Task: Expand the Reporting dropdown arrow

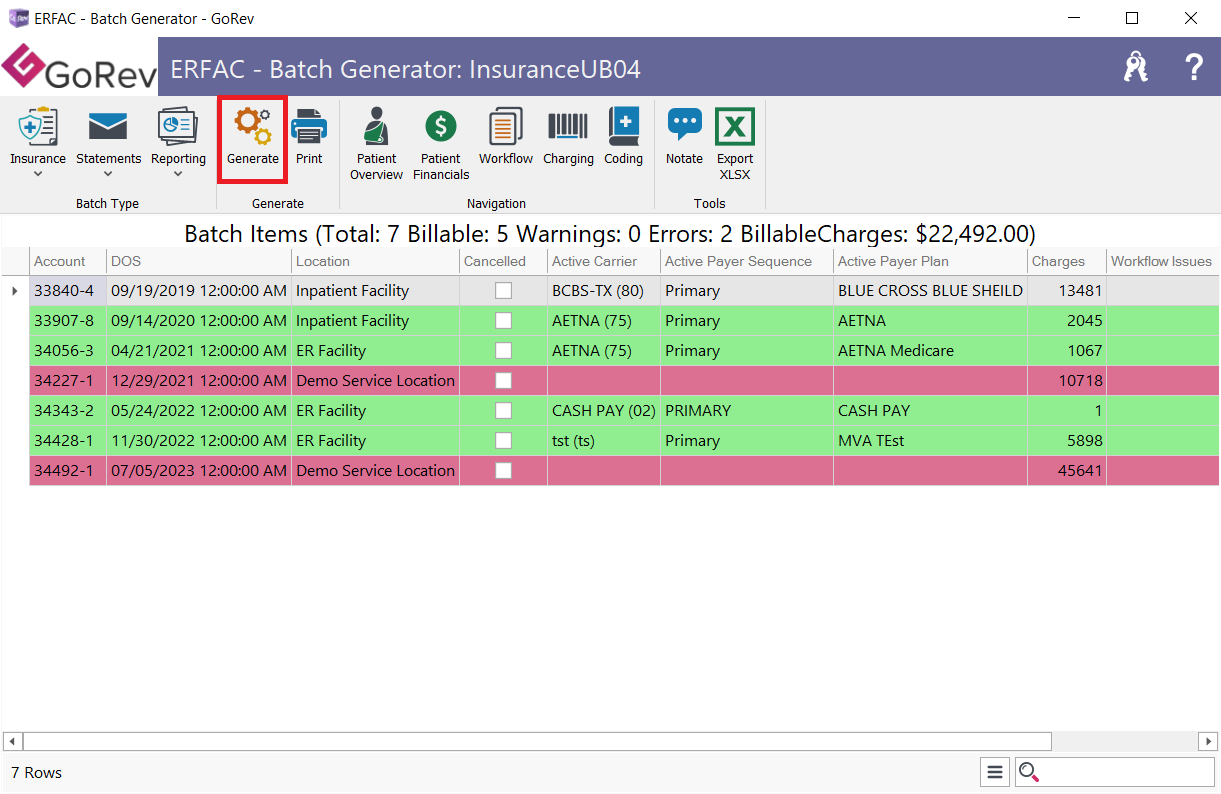Action: click(178, 174)
